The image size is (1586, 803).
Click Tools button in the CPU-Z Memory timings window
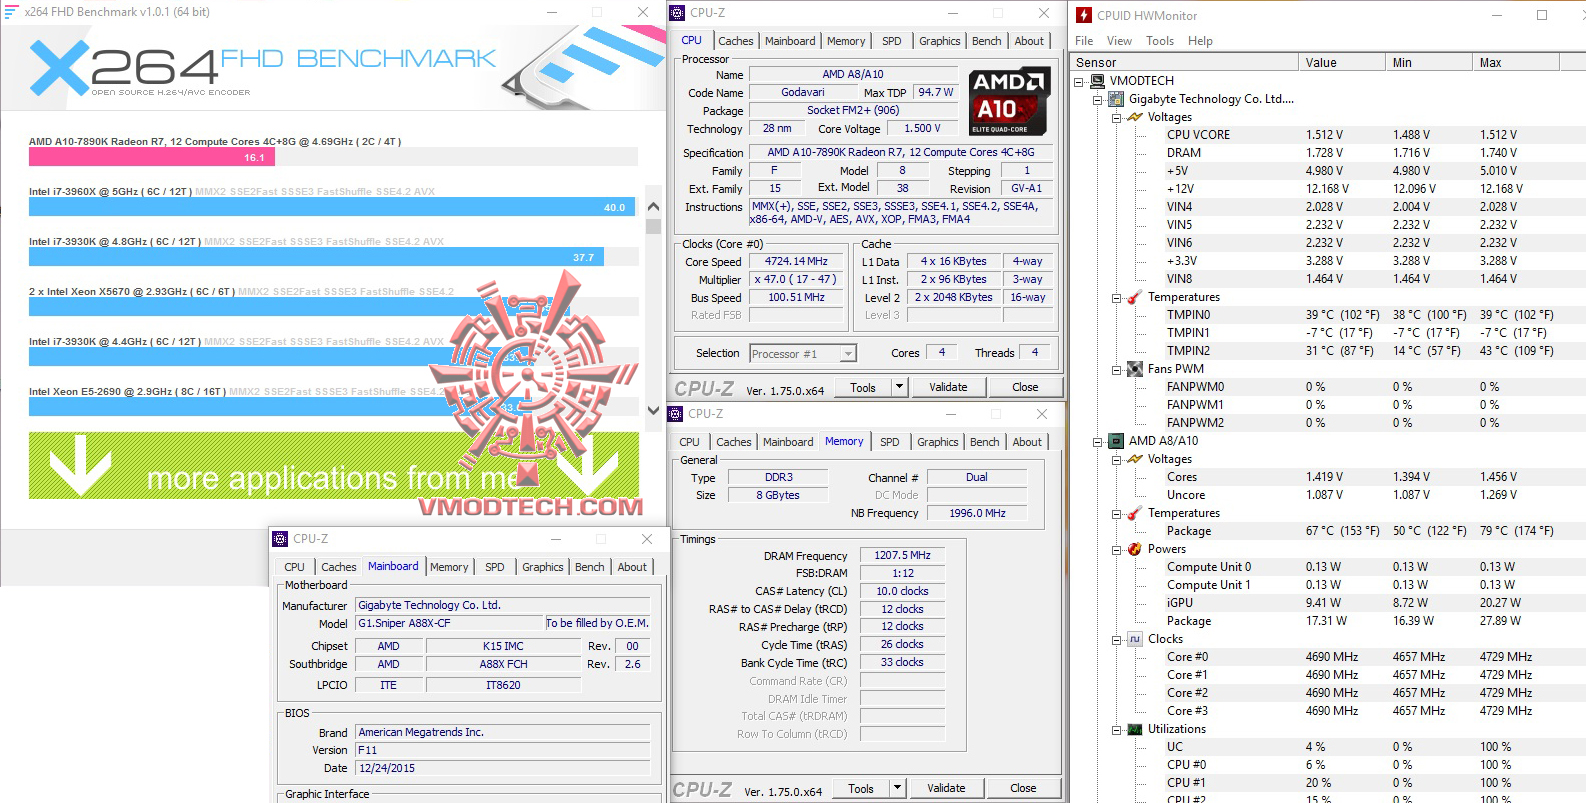861,788
